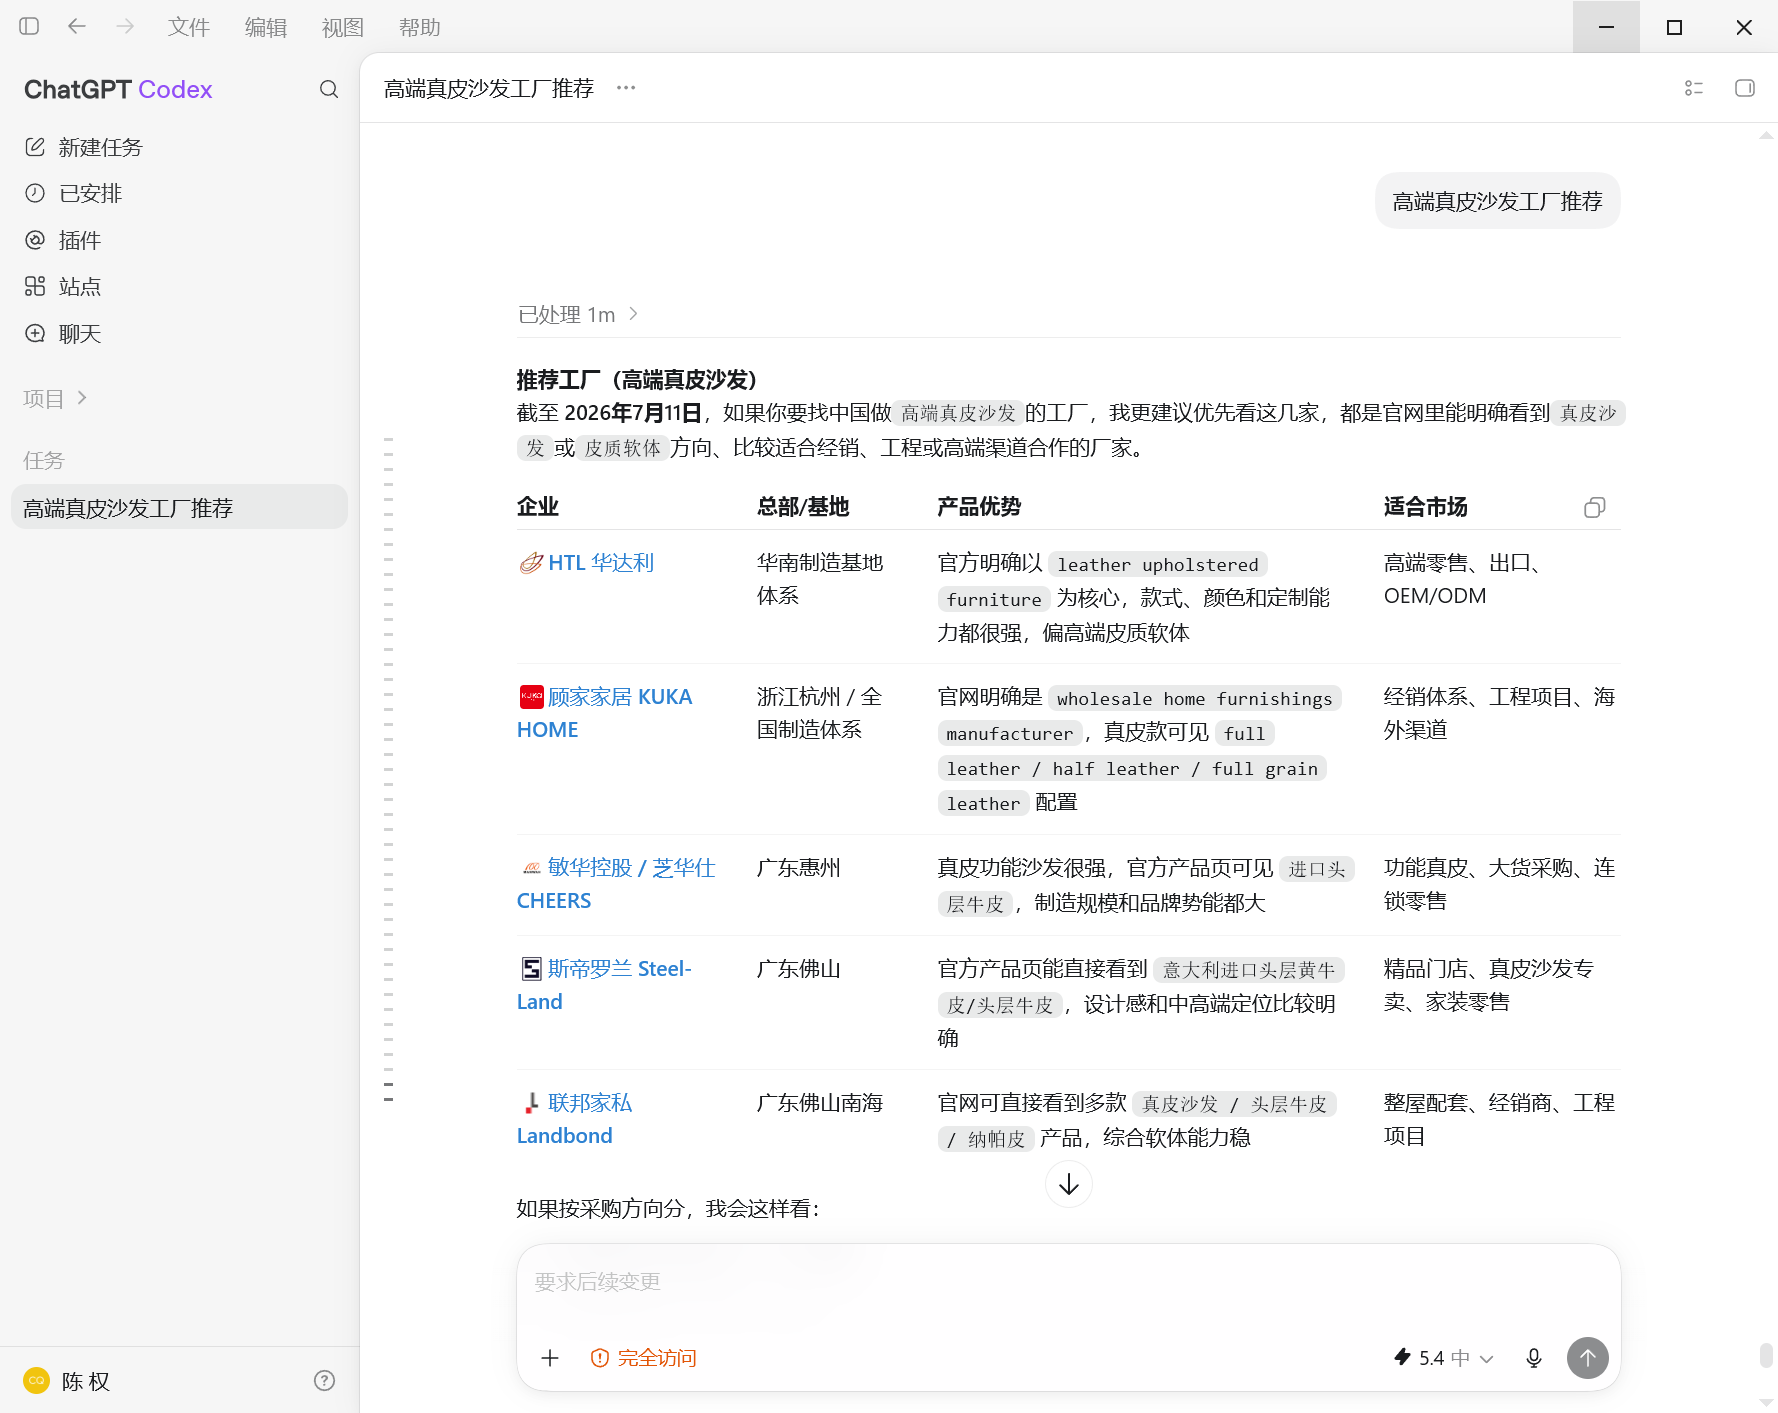The height and width of the screenshot is (1413, 1778).
Task: Open the conversation title options (three dots)
Action: click(x=626, y=88)
